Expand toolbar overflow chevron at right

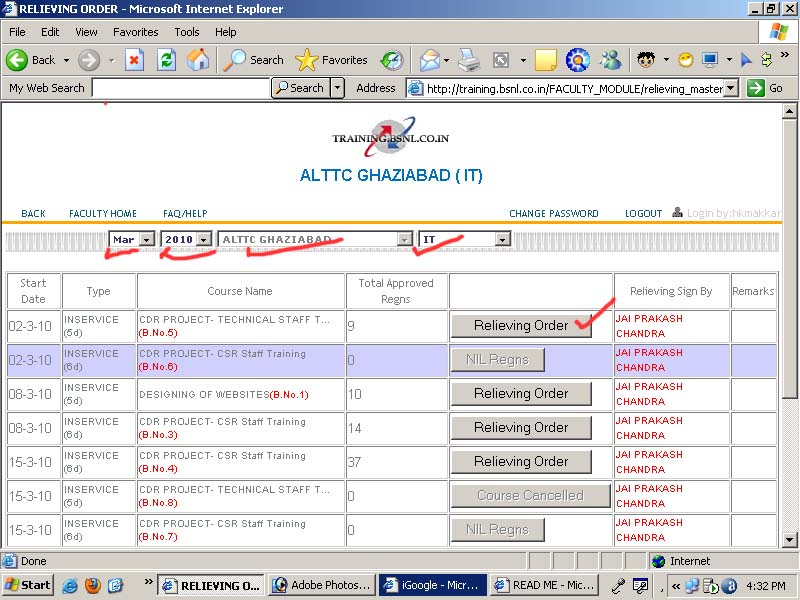pyautogui.click(x=785, y=55)
